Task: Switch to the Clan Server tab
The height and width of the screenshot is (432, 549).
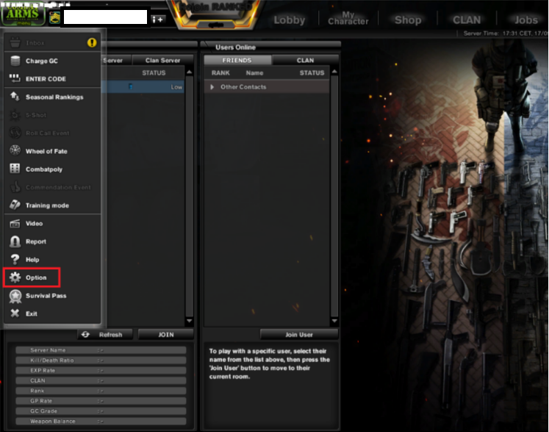Action: click(163, 60)
